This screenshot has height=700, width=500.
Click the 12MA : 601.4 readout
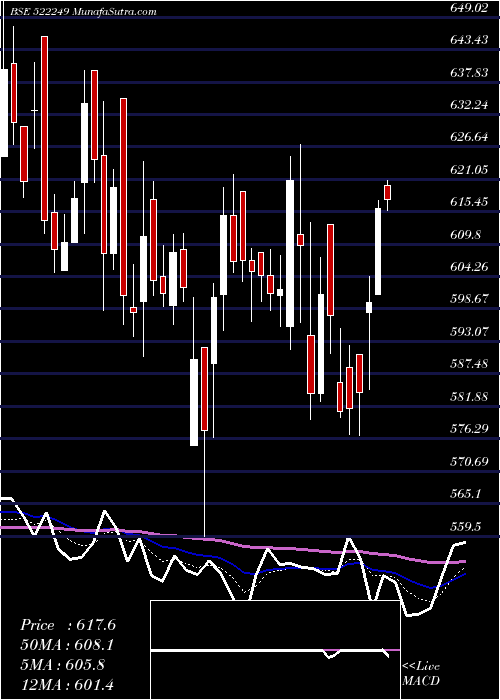(69, 684)
